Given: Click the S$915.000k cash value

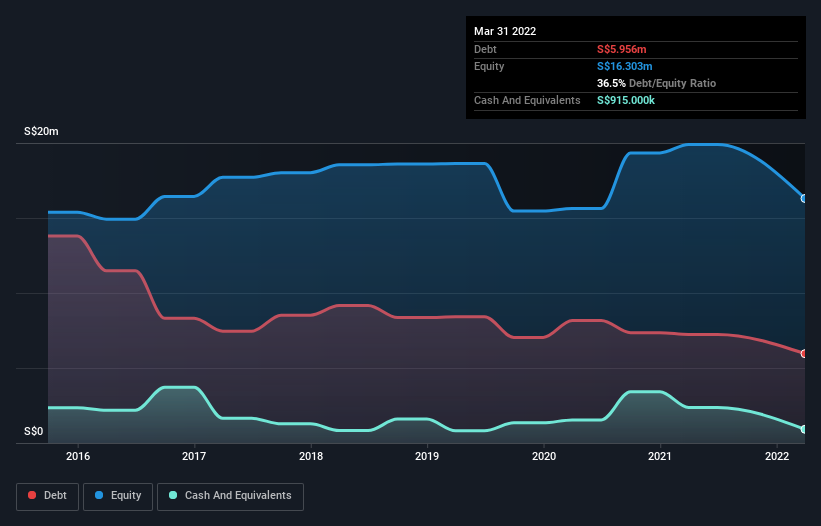Looking at the screenshot, I should [x=626, y=100].
